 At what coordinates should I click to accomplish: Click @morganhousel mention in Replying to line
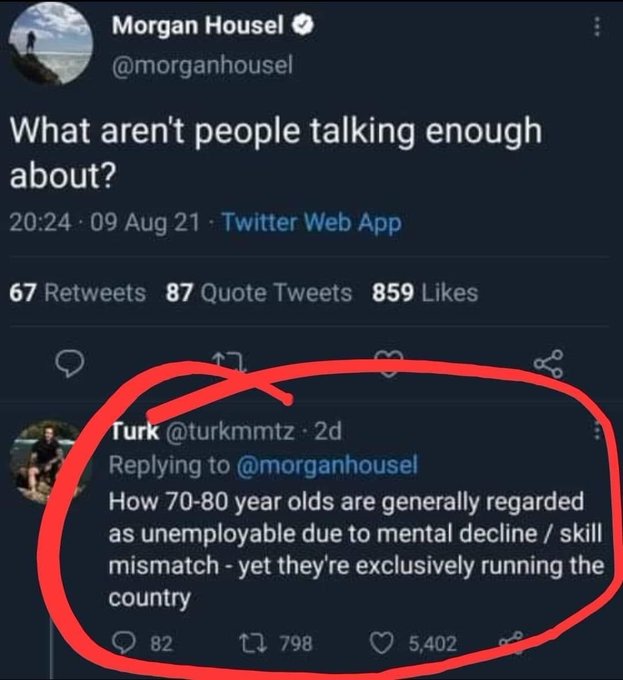click(327, 464)
